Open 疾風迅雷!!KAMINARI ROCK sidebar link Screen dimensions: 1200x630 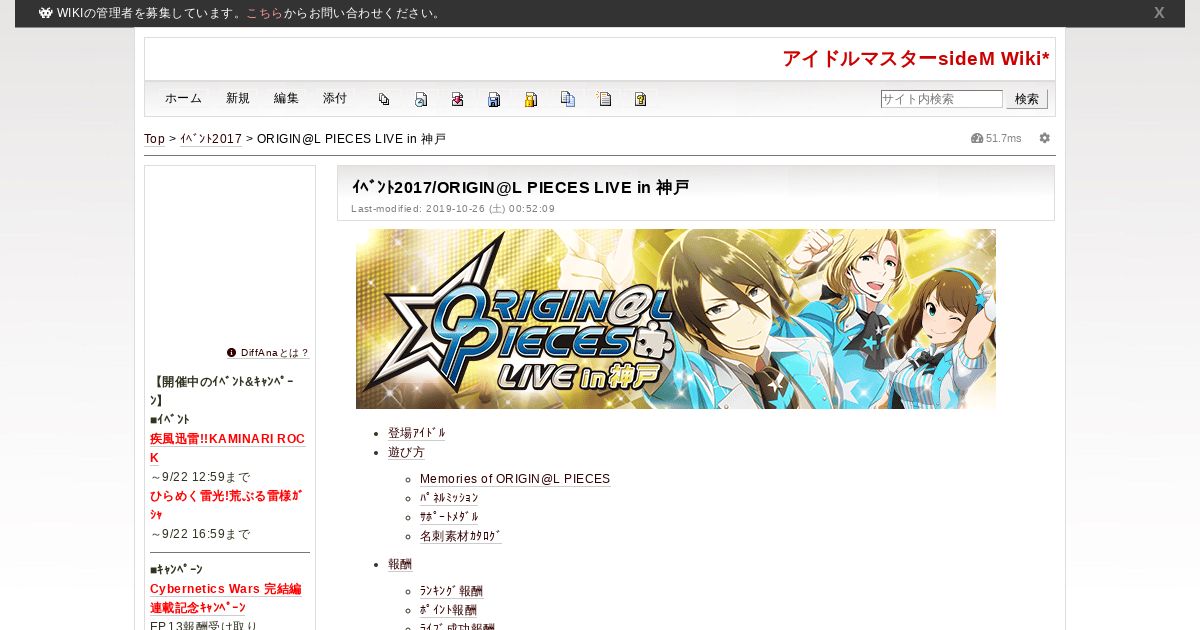227,448
